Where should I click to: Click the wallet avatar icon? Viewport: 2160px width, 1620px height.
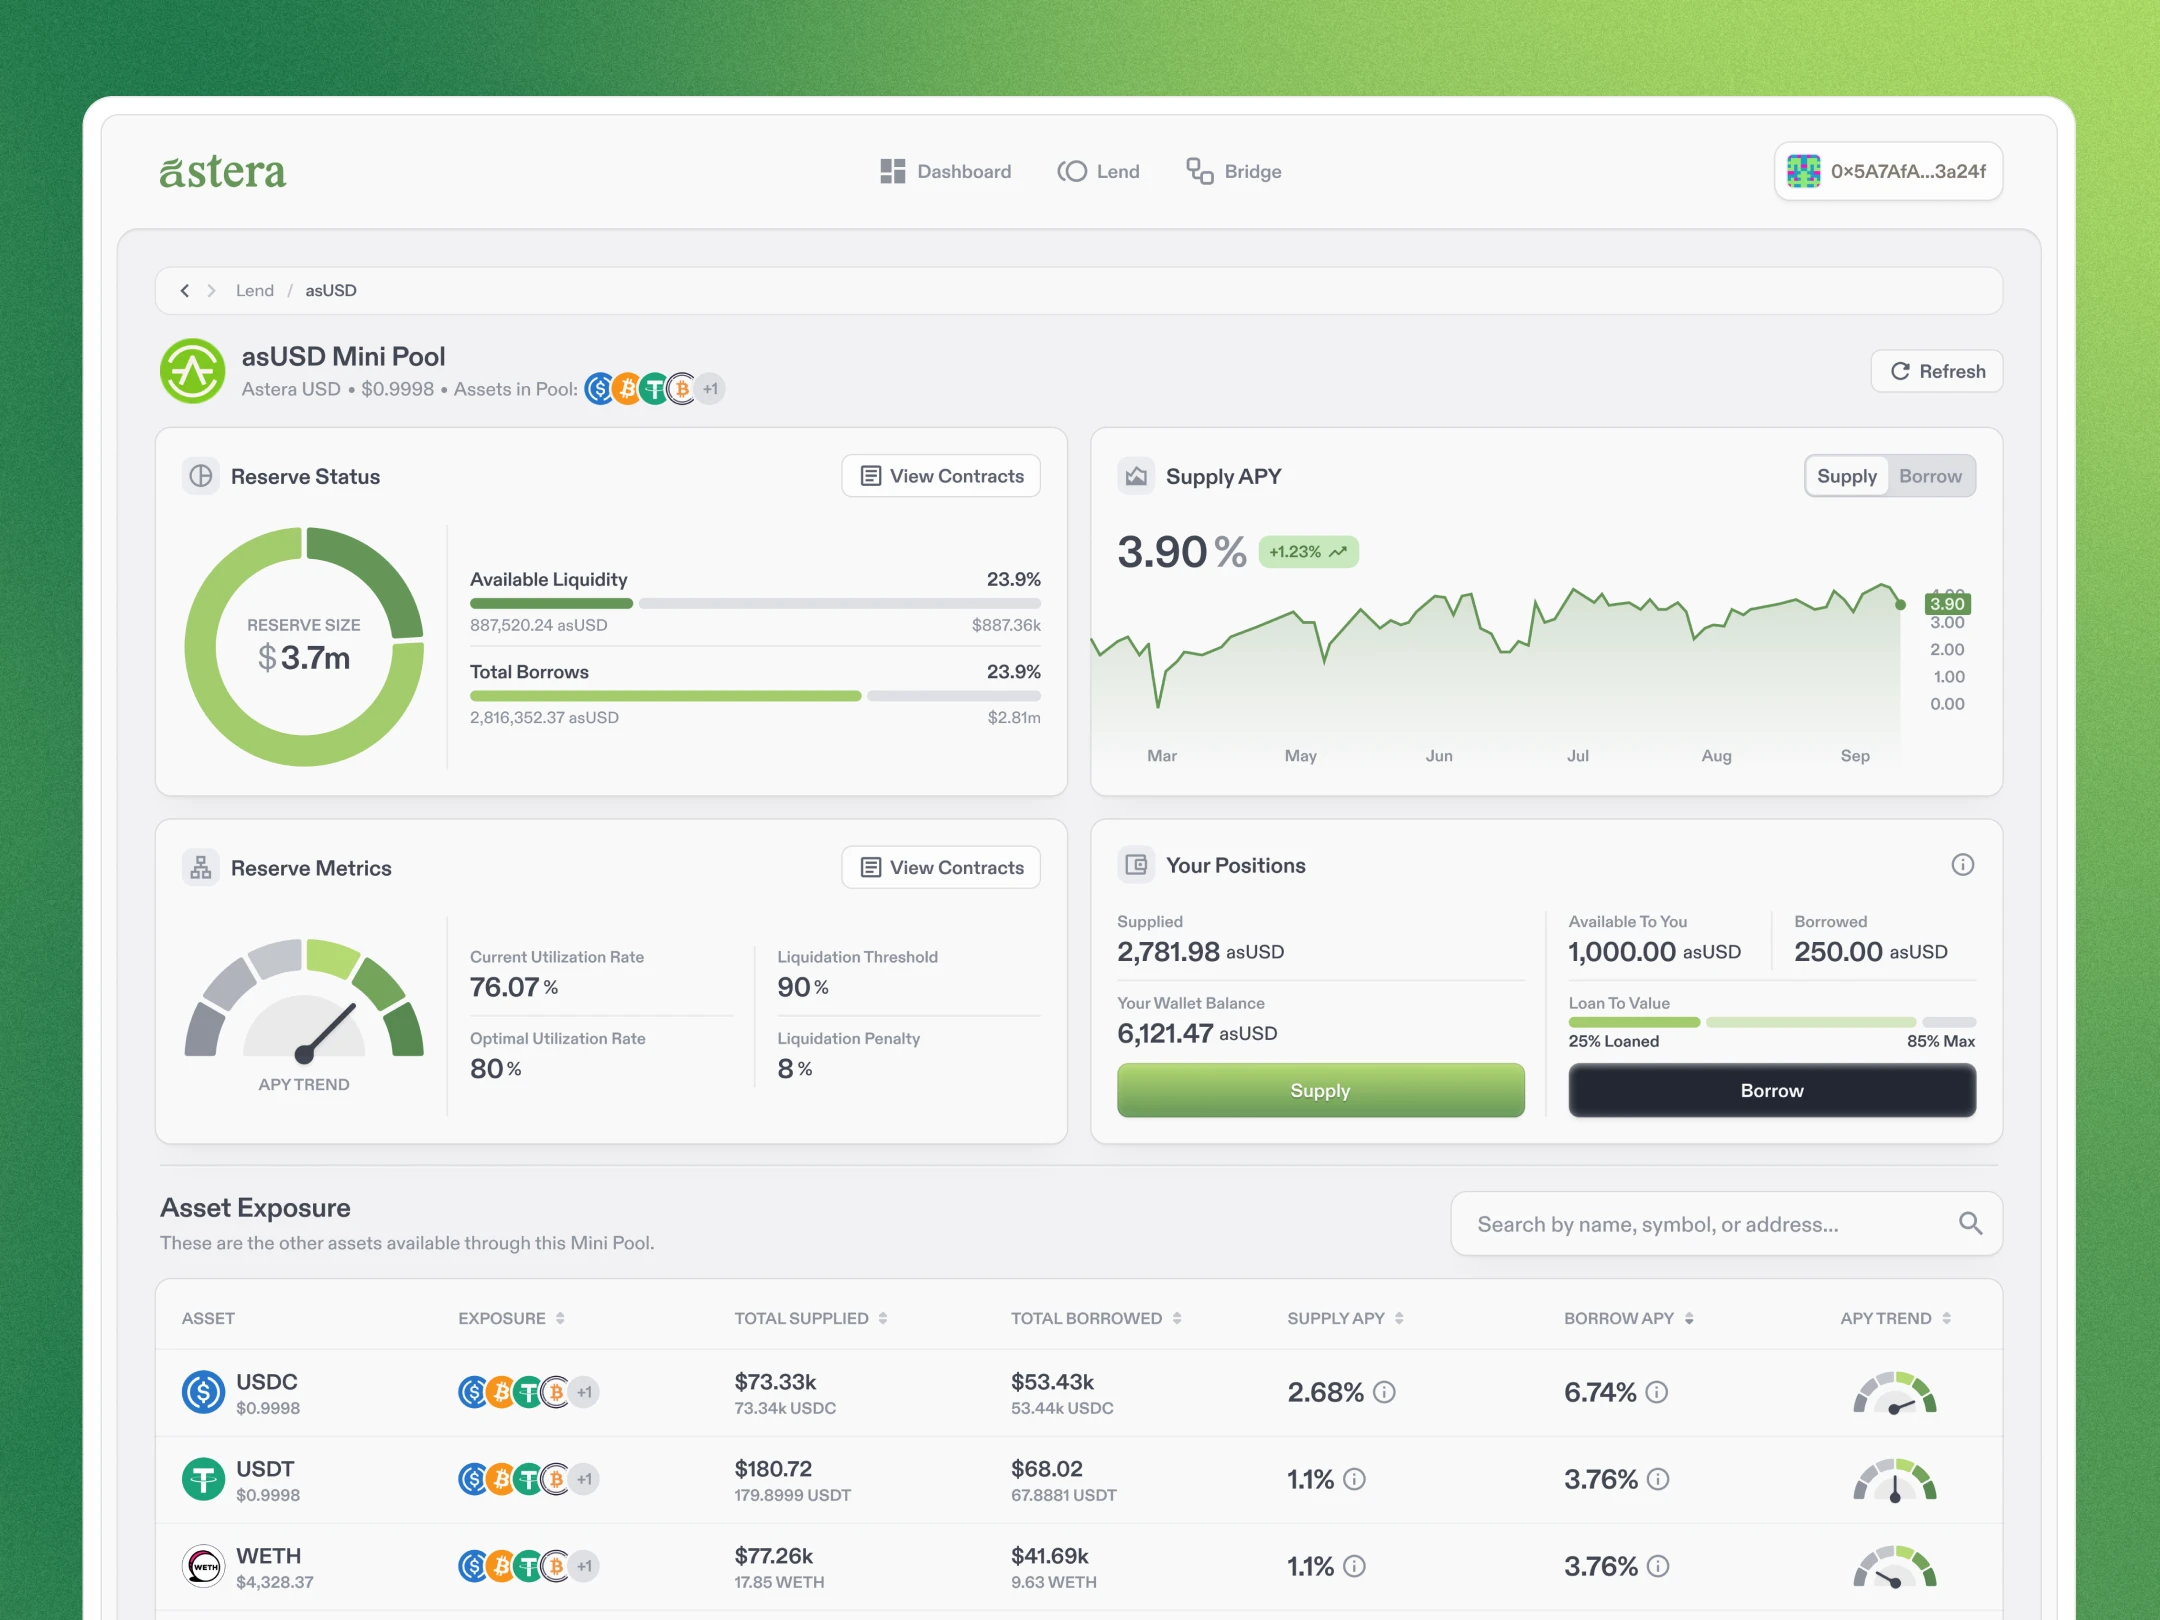point(1803,171)
